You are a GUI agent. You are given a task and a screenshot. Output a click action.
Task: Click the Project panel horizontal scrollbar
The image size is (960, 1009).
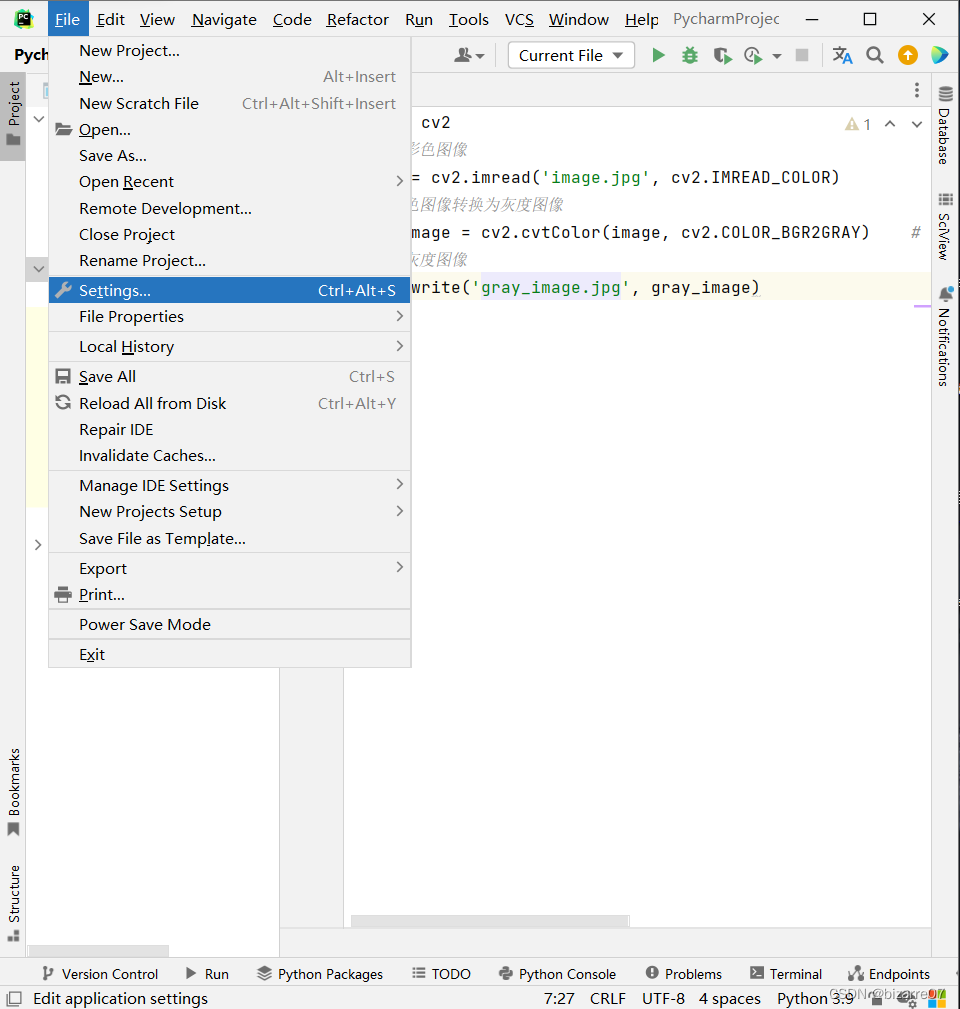[x=99, y=950]
